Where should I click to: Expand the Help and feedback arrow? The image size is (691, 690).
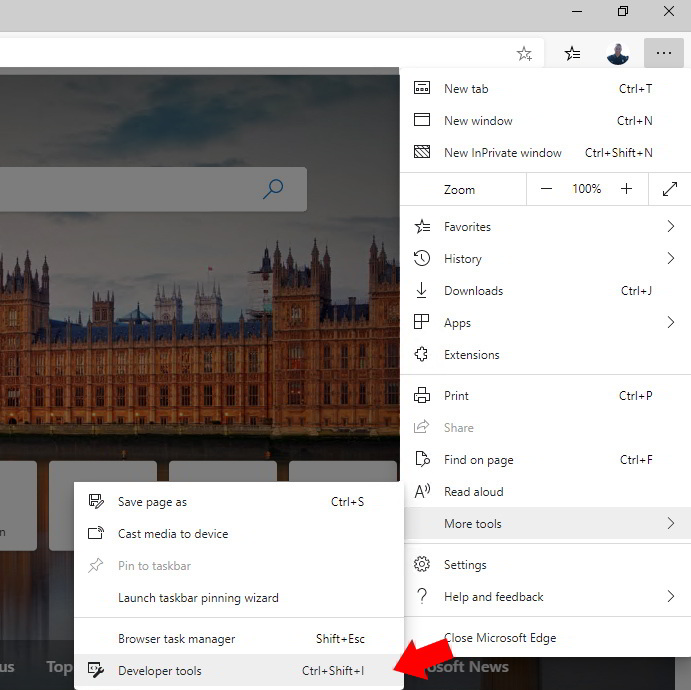point(671,596)
